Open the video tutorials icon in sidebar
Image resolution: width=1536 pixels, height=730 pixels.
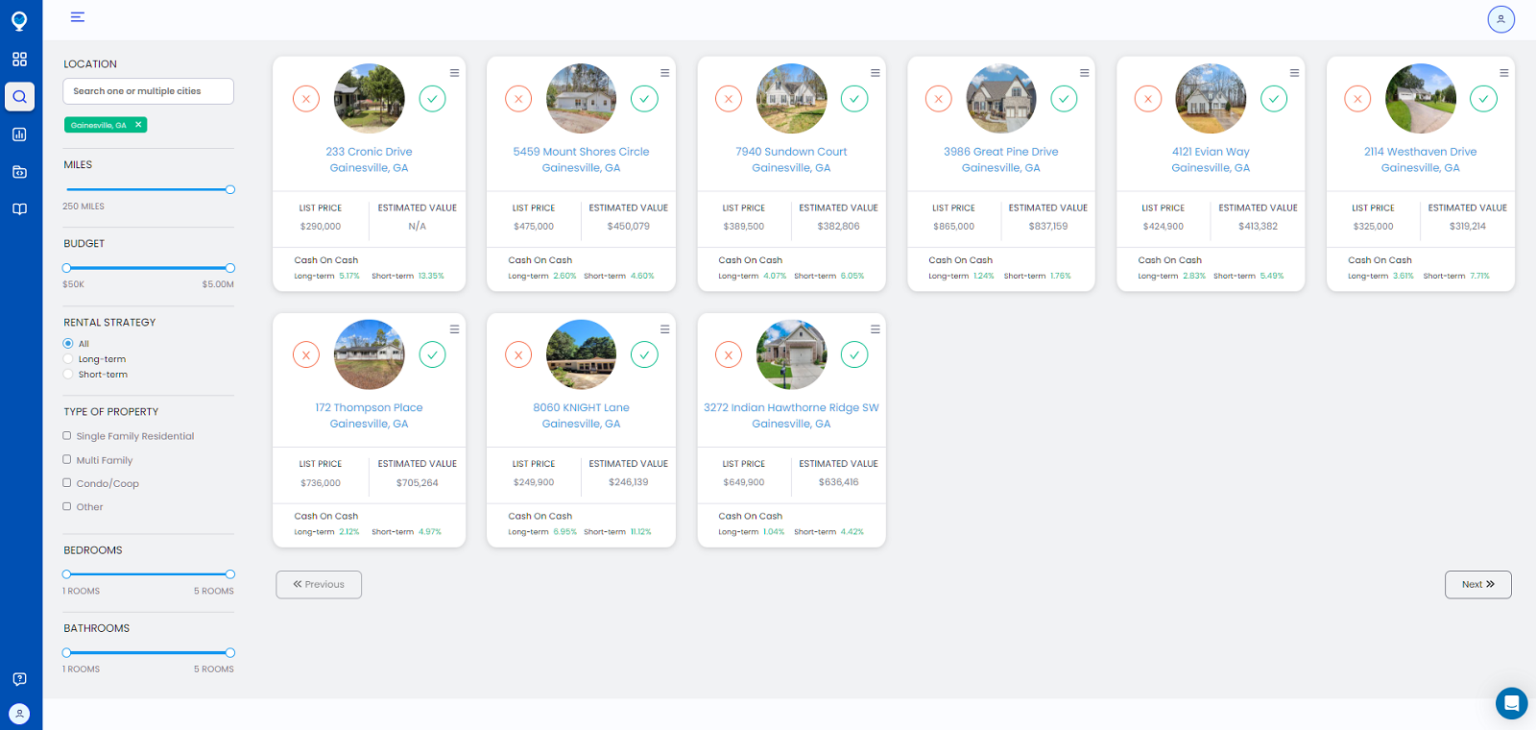tap(19, 172)
